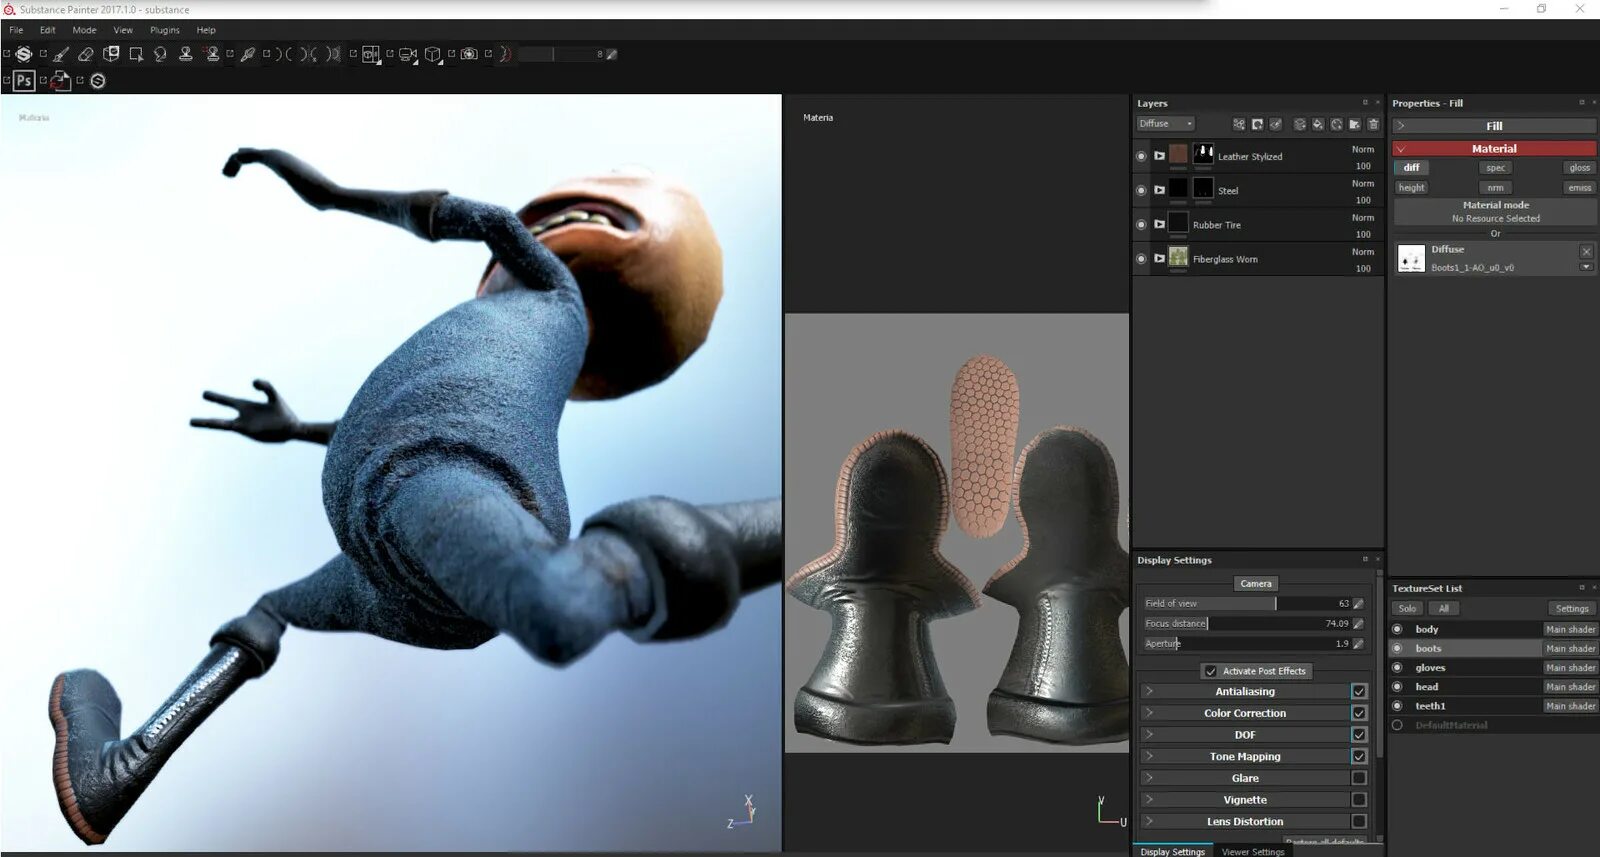The width and height of the screenshot is (1600, 857).
Task: Disable the Tone Mapping checkbox
Action: pyautogui.click(x=1359, y=756)
